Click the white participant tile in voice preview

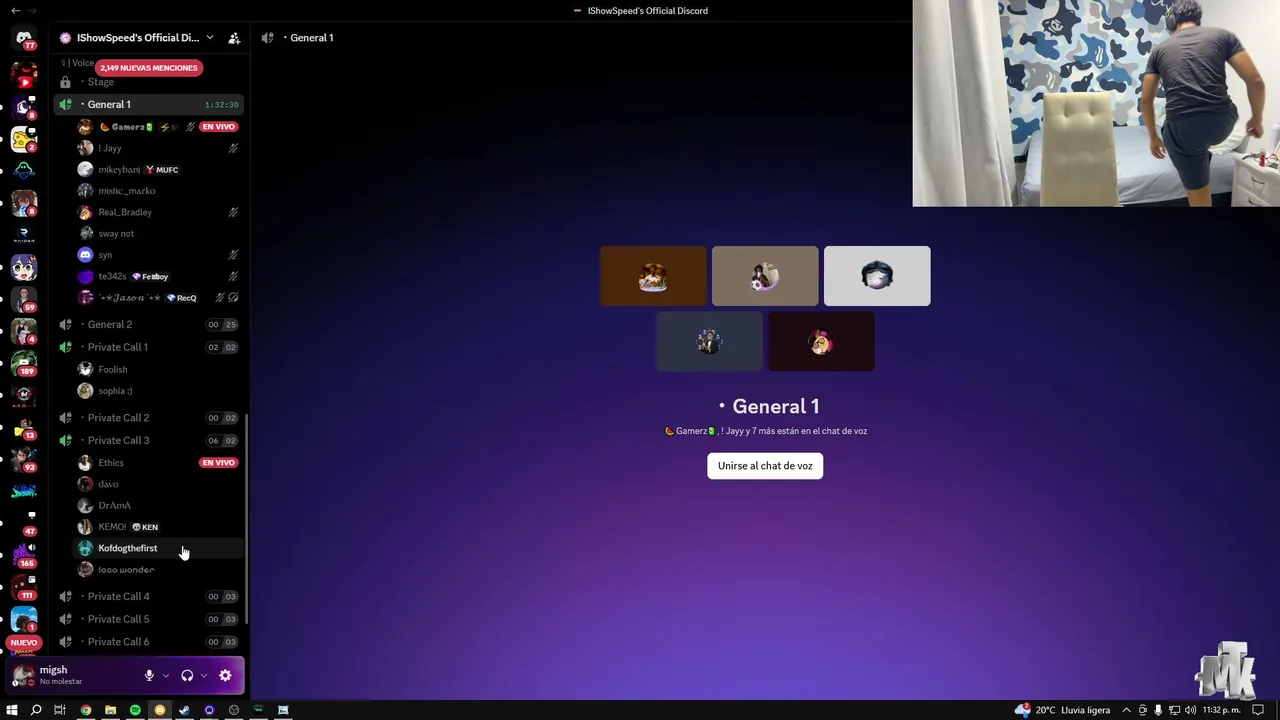click(x=877, y=276)
